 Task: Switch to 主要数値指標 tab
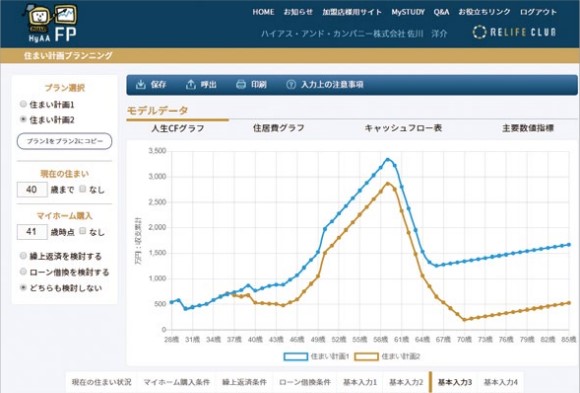point(528,128)
